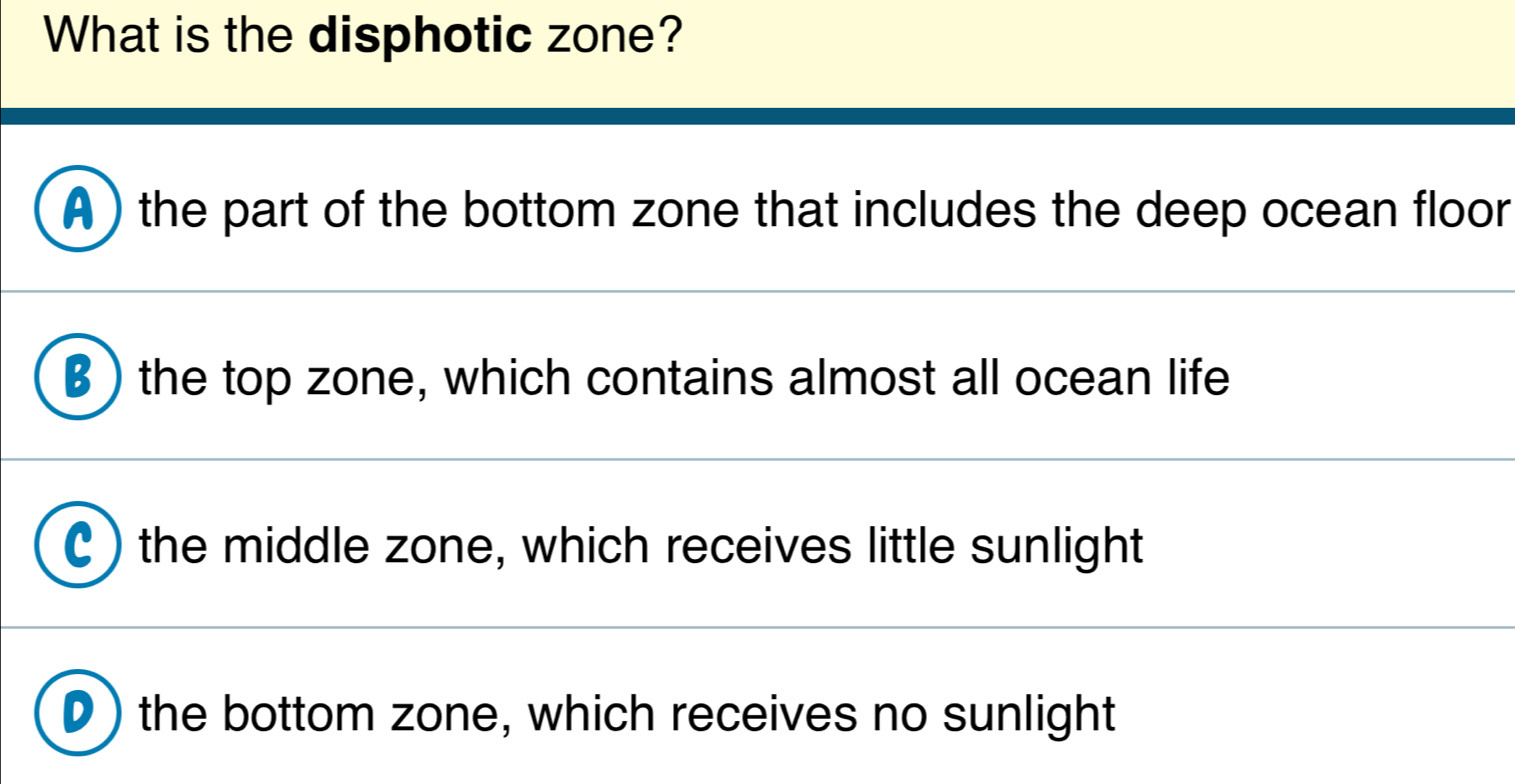Choose answer text "the bottom zone, which receives no sunlight"

627,715
